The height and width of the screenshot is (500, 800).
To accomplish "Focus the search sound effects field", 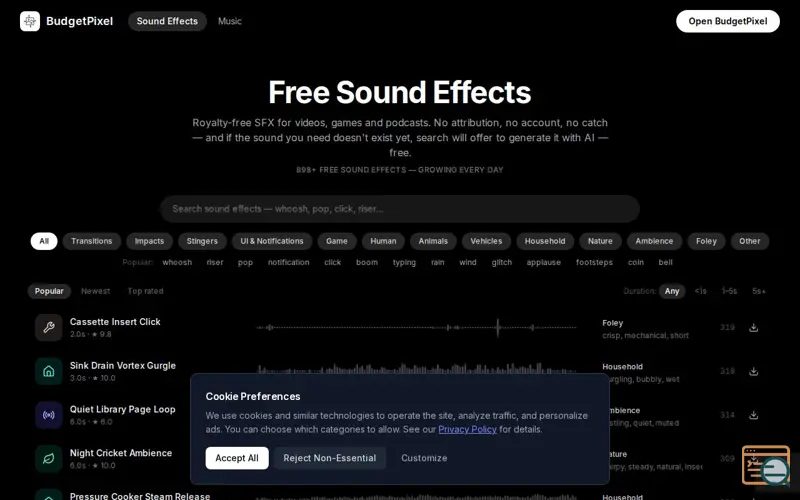I will click(399, 209).
